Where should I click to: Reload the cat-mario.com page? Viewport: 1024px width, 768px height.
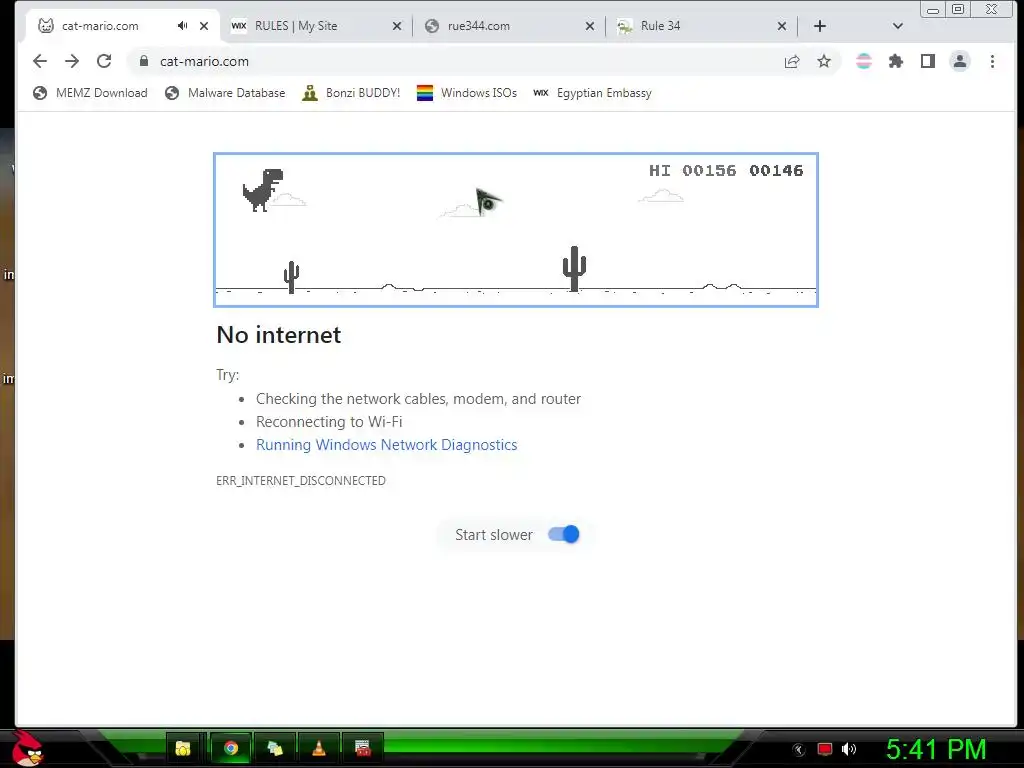coord(104,61)
